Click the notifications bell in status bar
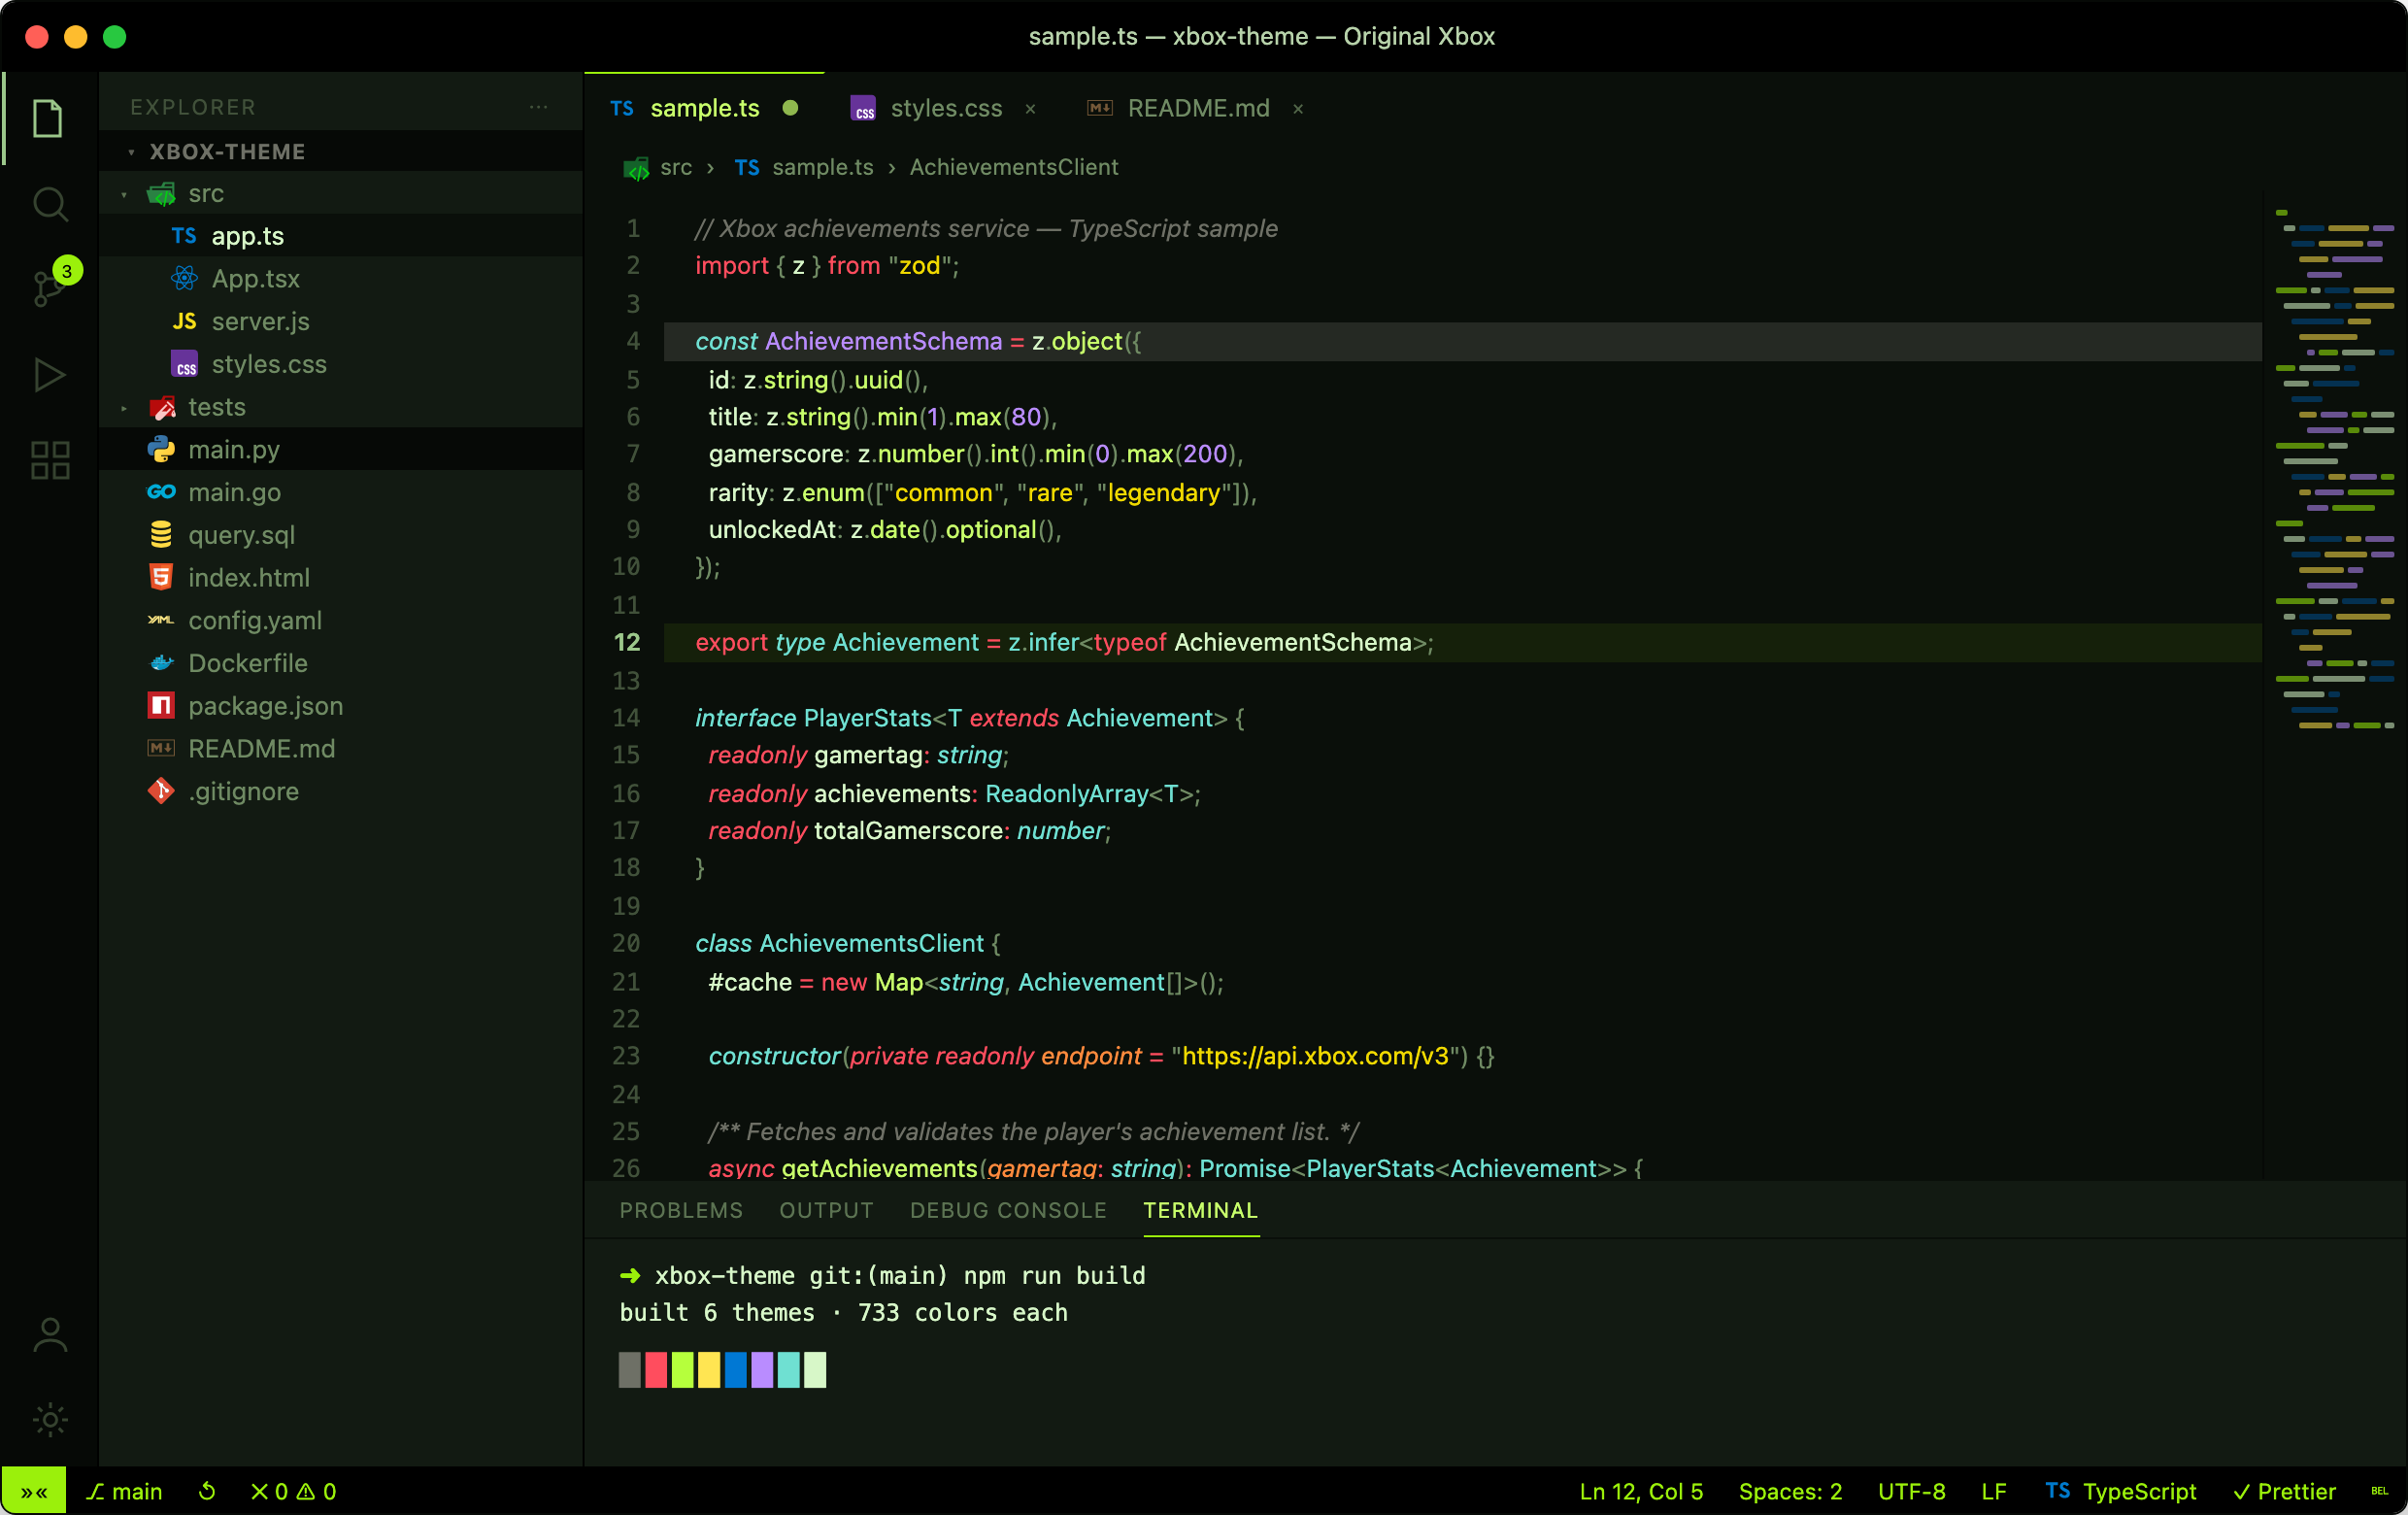The height and width of the screenshot is (1515, 2408). [x=2379, y=1491]
